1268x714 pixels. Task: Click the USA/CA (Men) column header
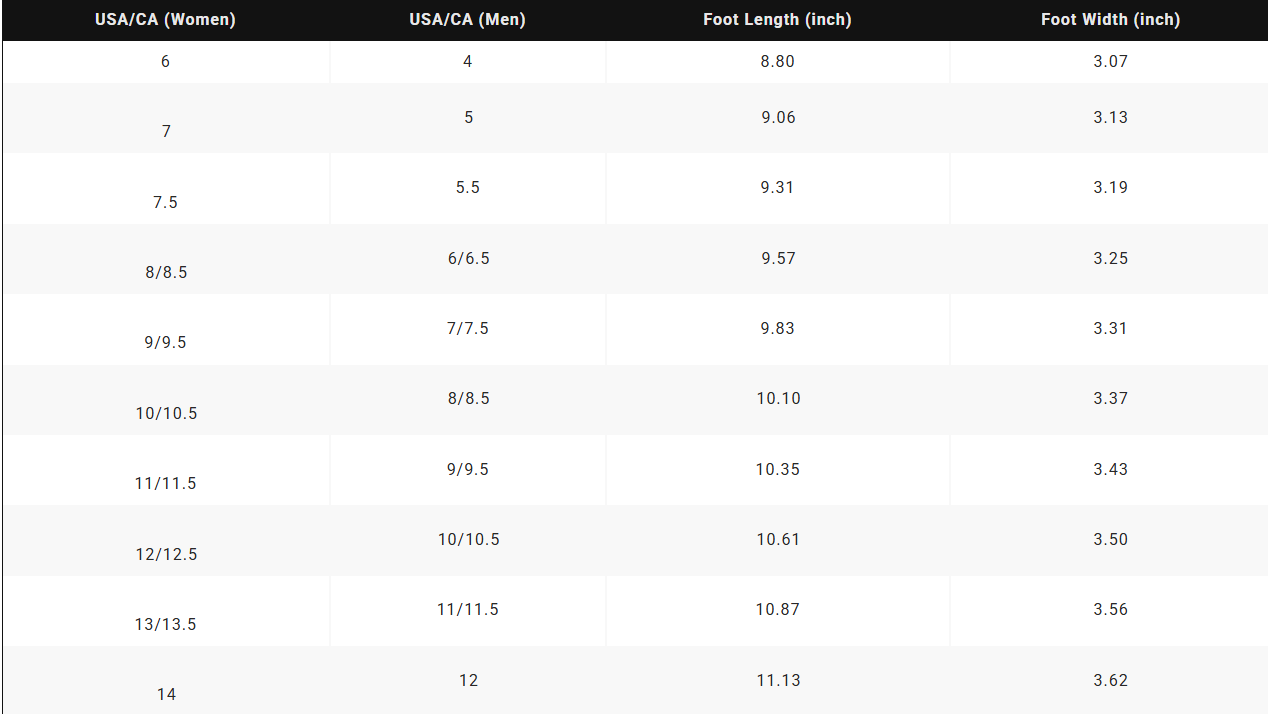coord(468,20)
